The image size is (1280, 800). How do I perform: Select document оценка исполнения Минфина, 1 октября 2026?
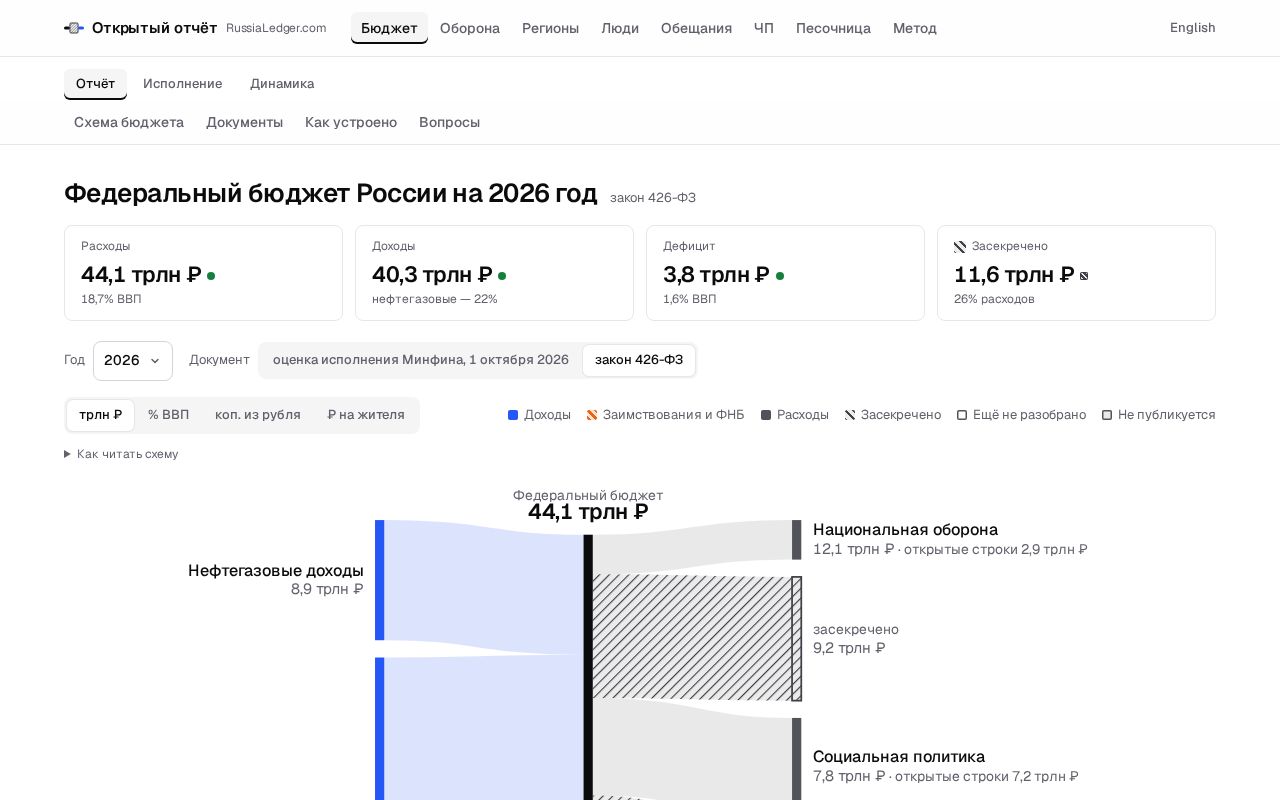tap(421, 360)
